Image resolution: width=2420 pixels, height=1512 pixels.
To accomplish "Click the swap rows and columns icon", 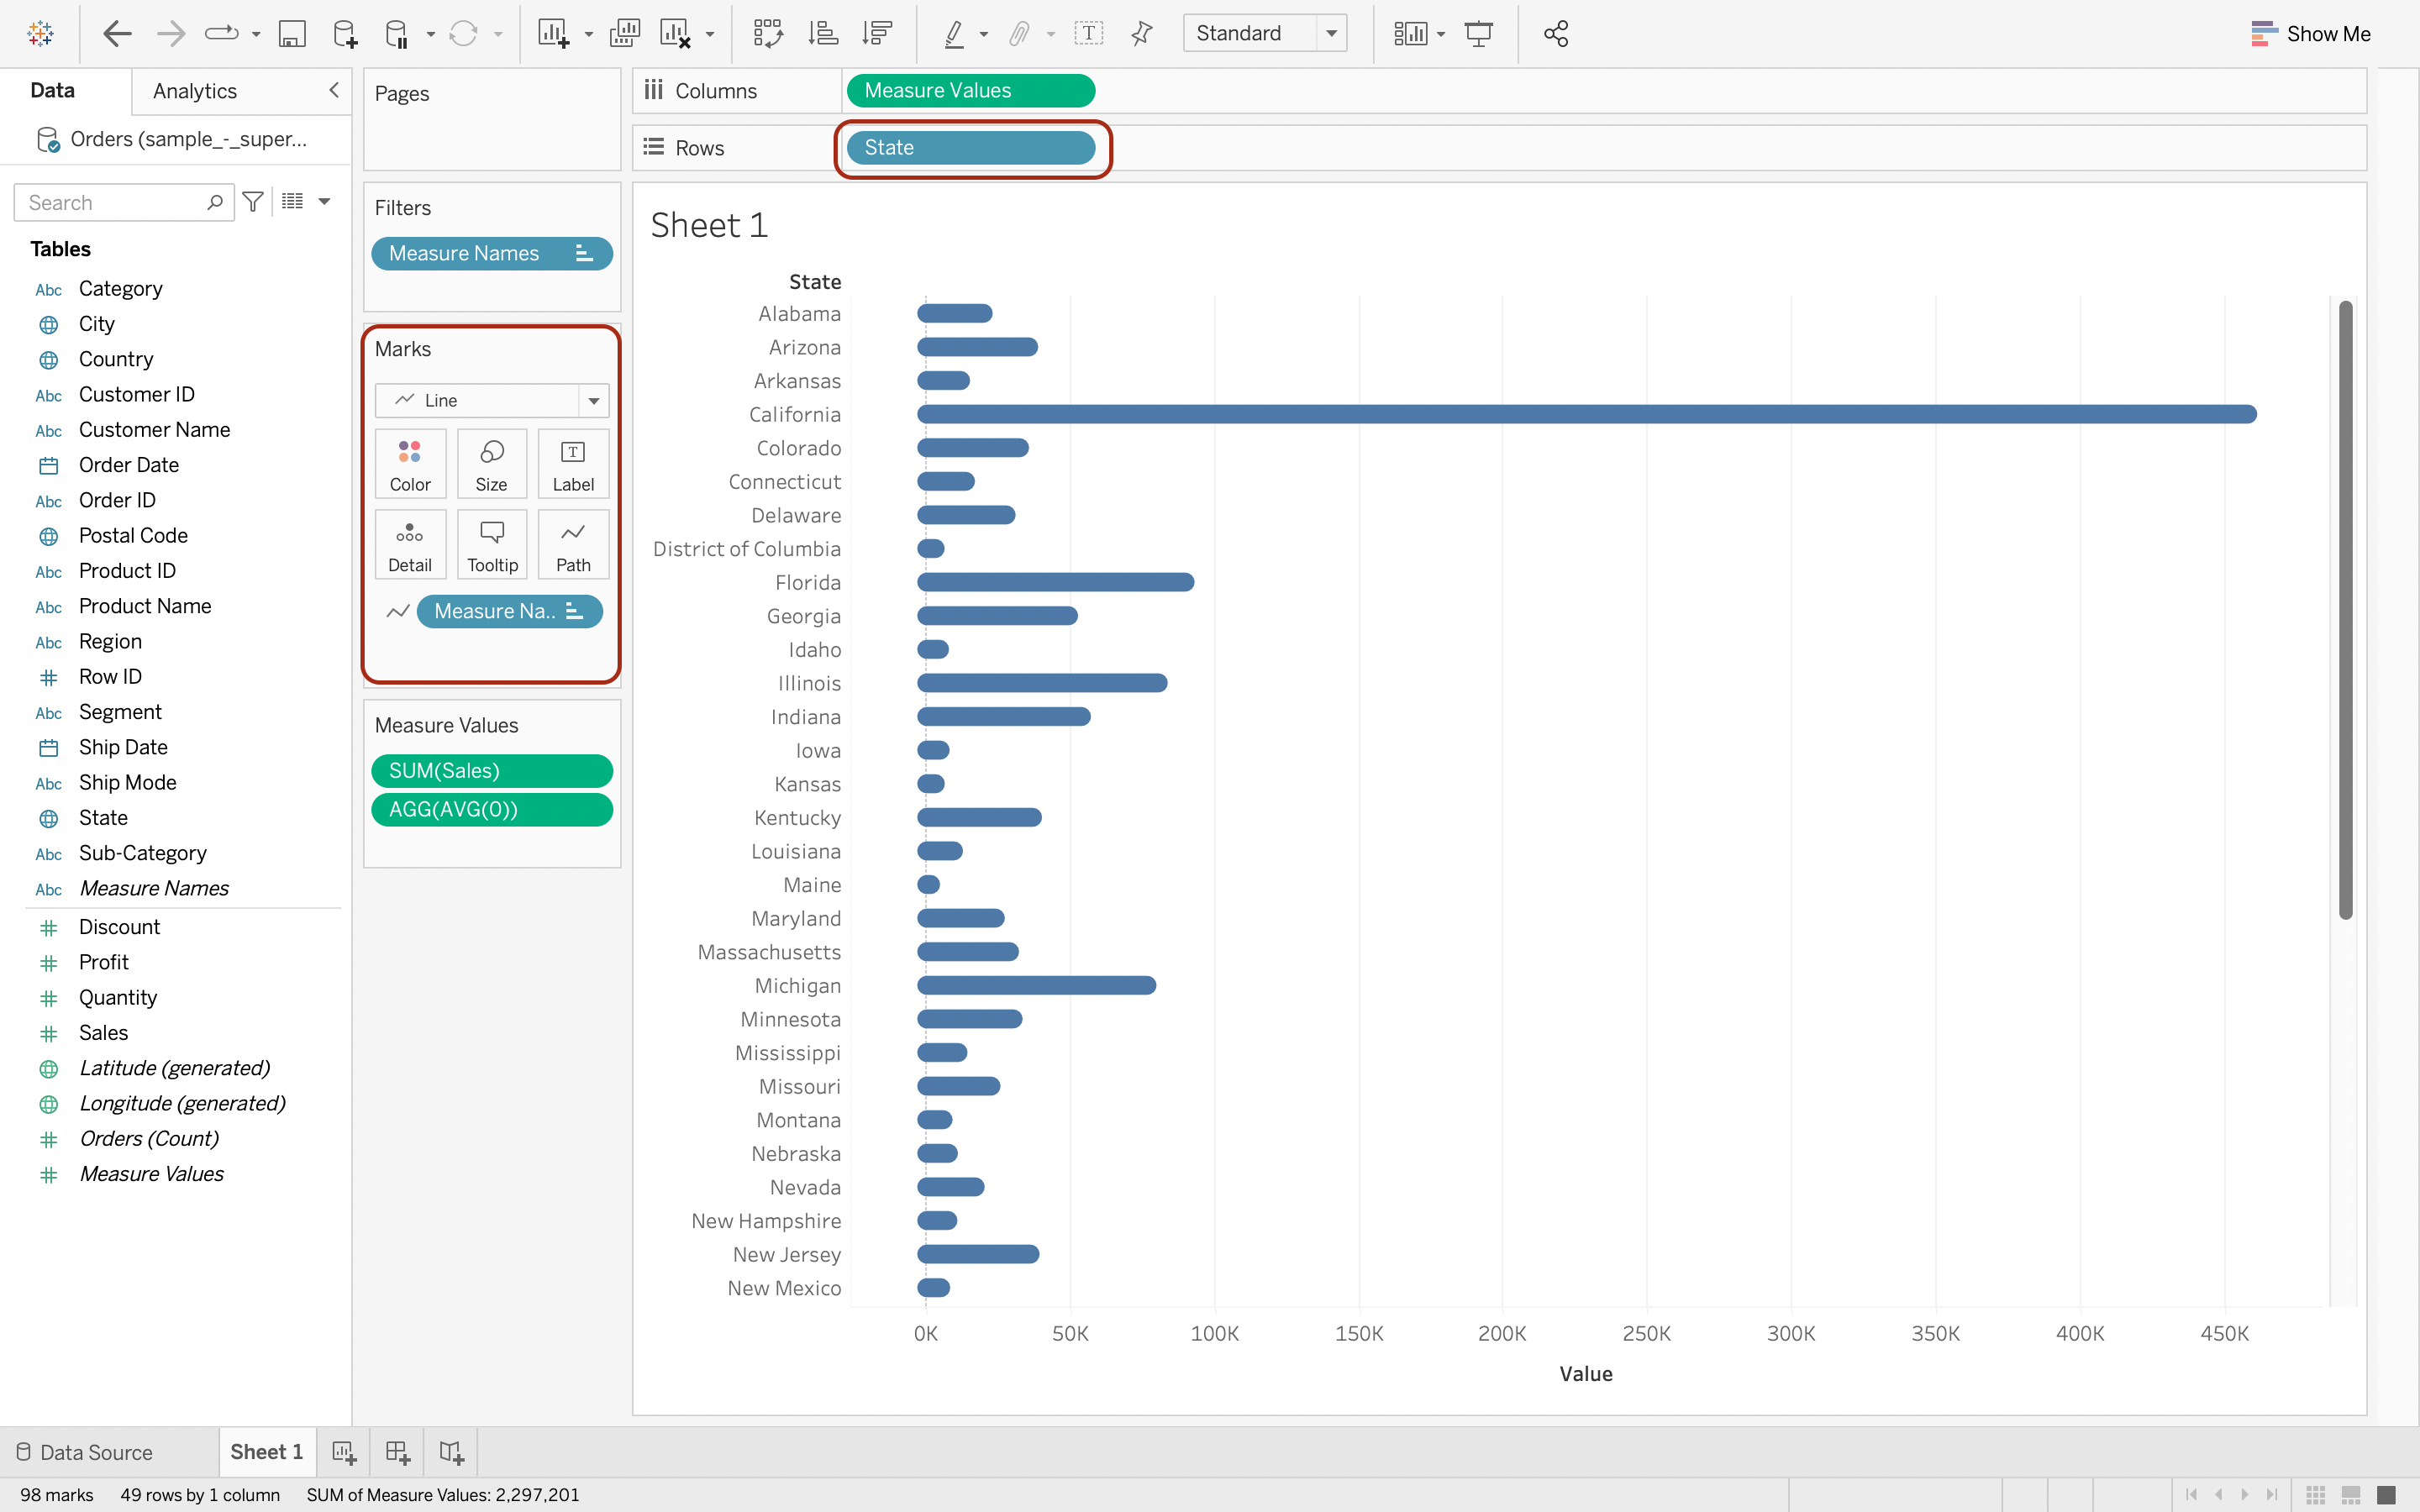I will click(768, 34).
